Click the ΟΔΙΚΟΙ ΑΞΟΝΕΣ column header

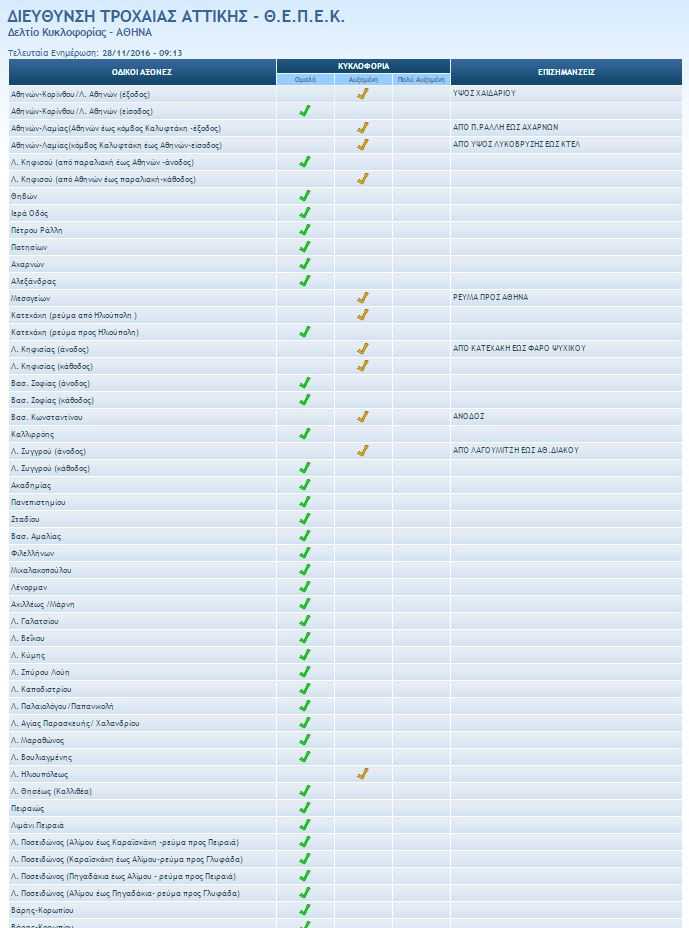[142, 72]
